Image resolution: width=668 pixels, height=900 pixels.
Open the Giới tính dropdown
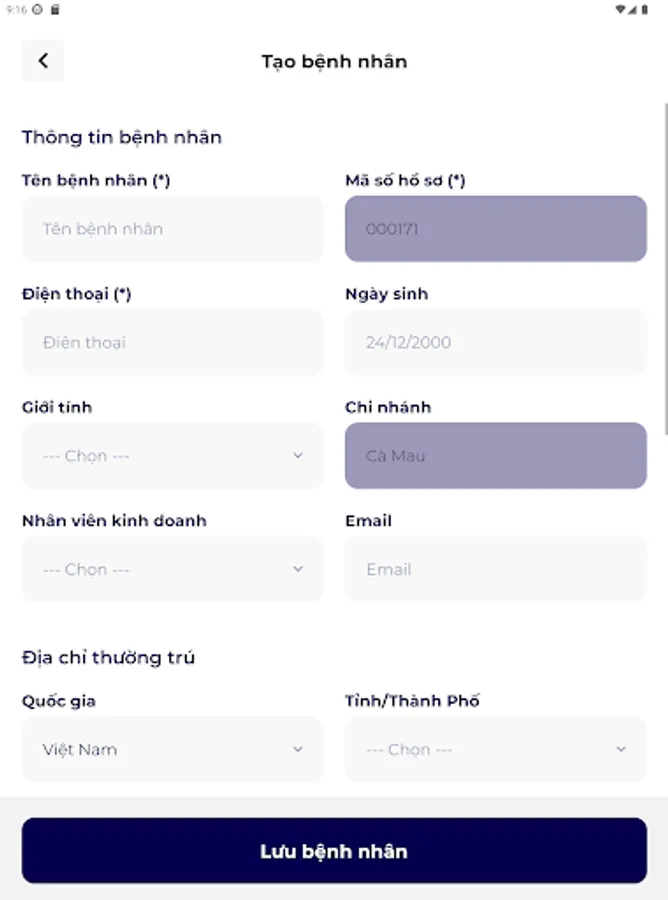pos(172,456)
